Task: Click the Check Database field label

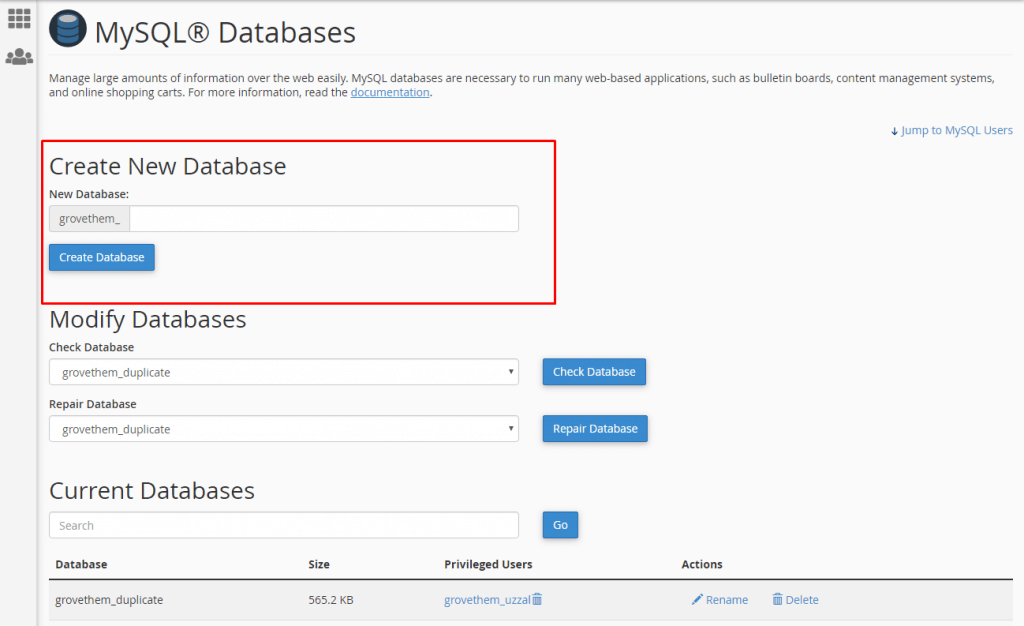Action: 91,347
